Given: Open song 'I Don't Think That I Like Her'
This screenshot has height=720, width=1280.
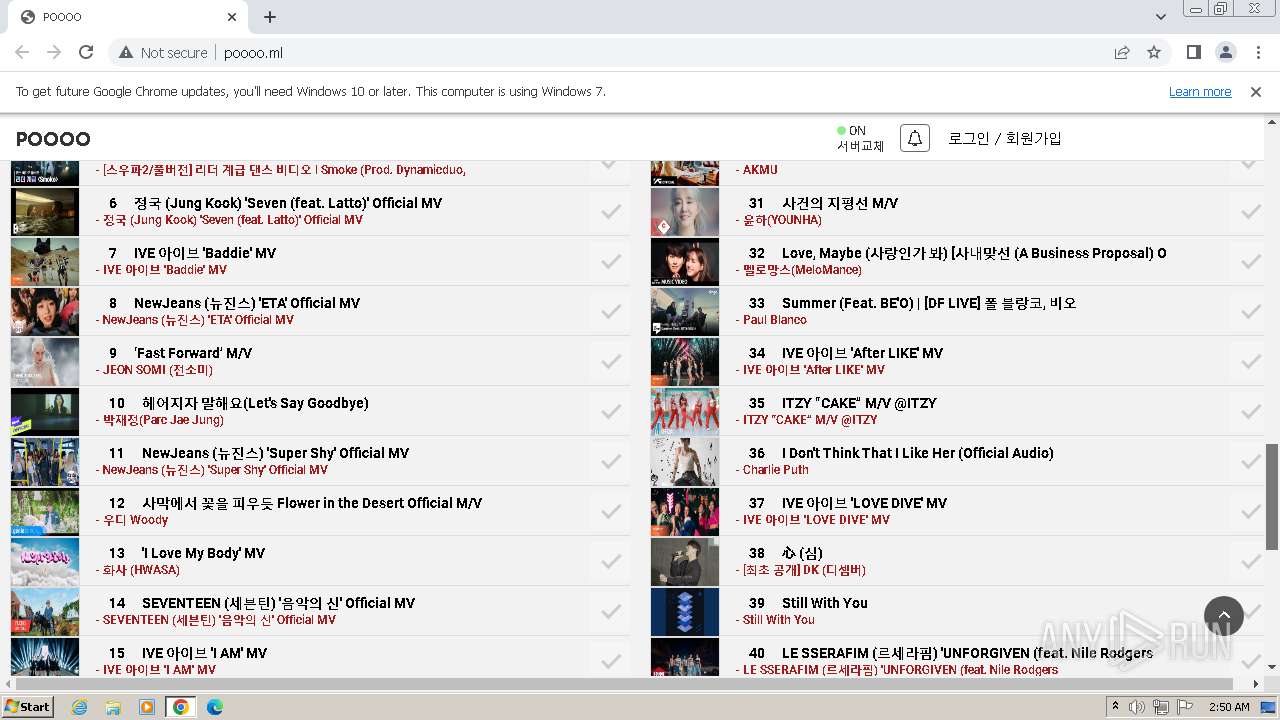Looking at the screenshot, I should tap(917, 453).
